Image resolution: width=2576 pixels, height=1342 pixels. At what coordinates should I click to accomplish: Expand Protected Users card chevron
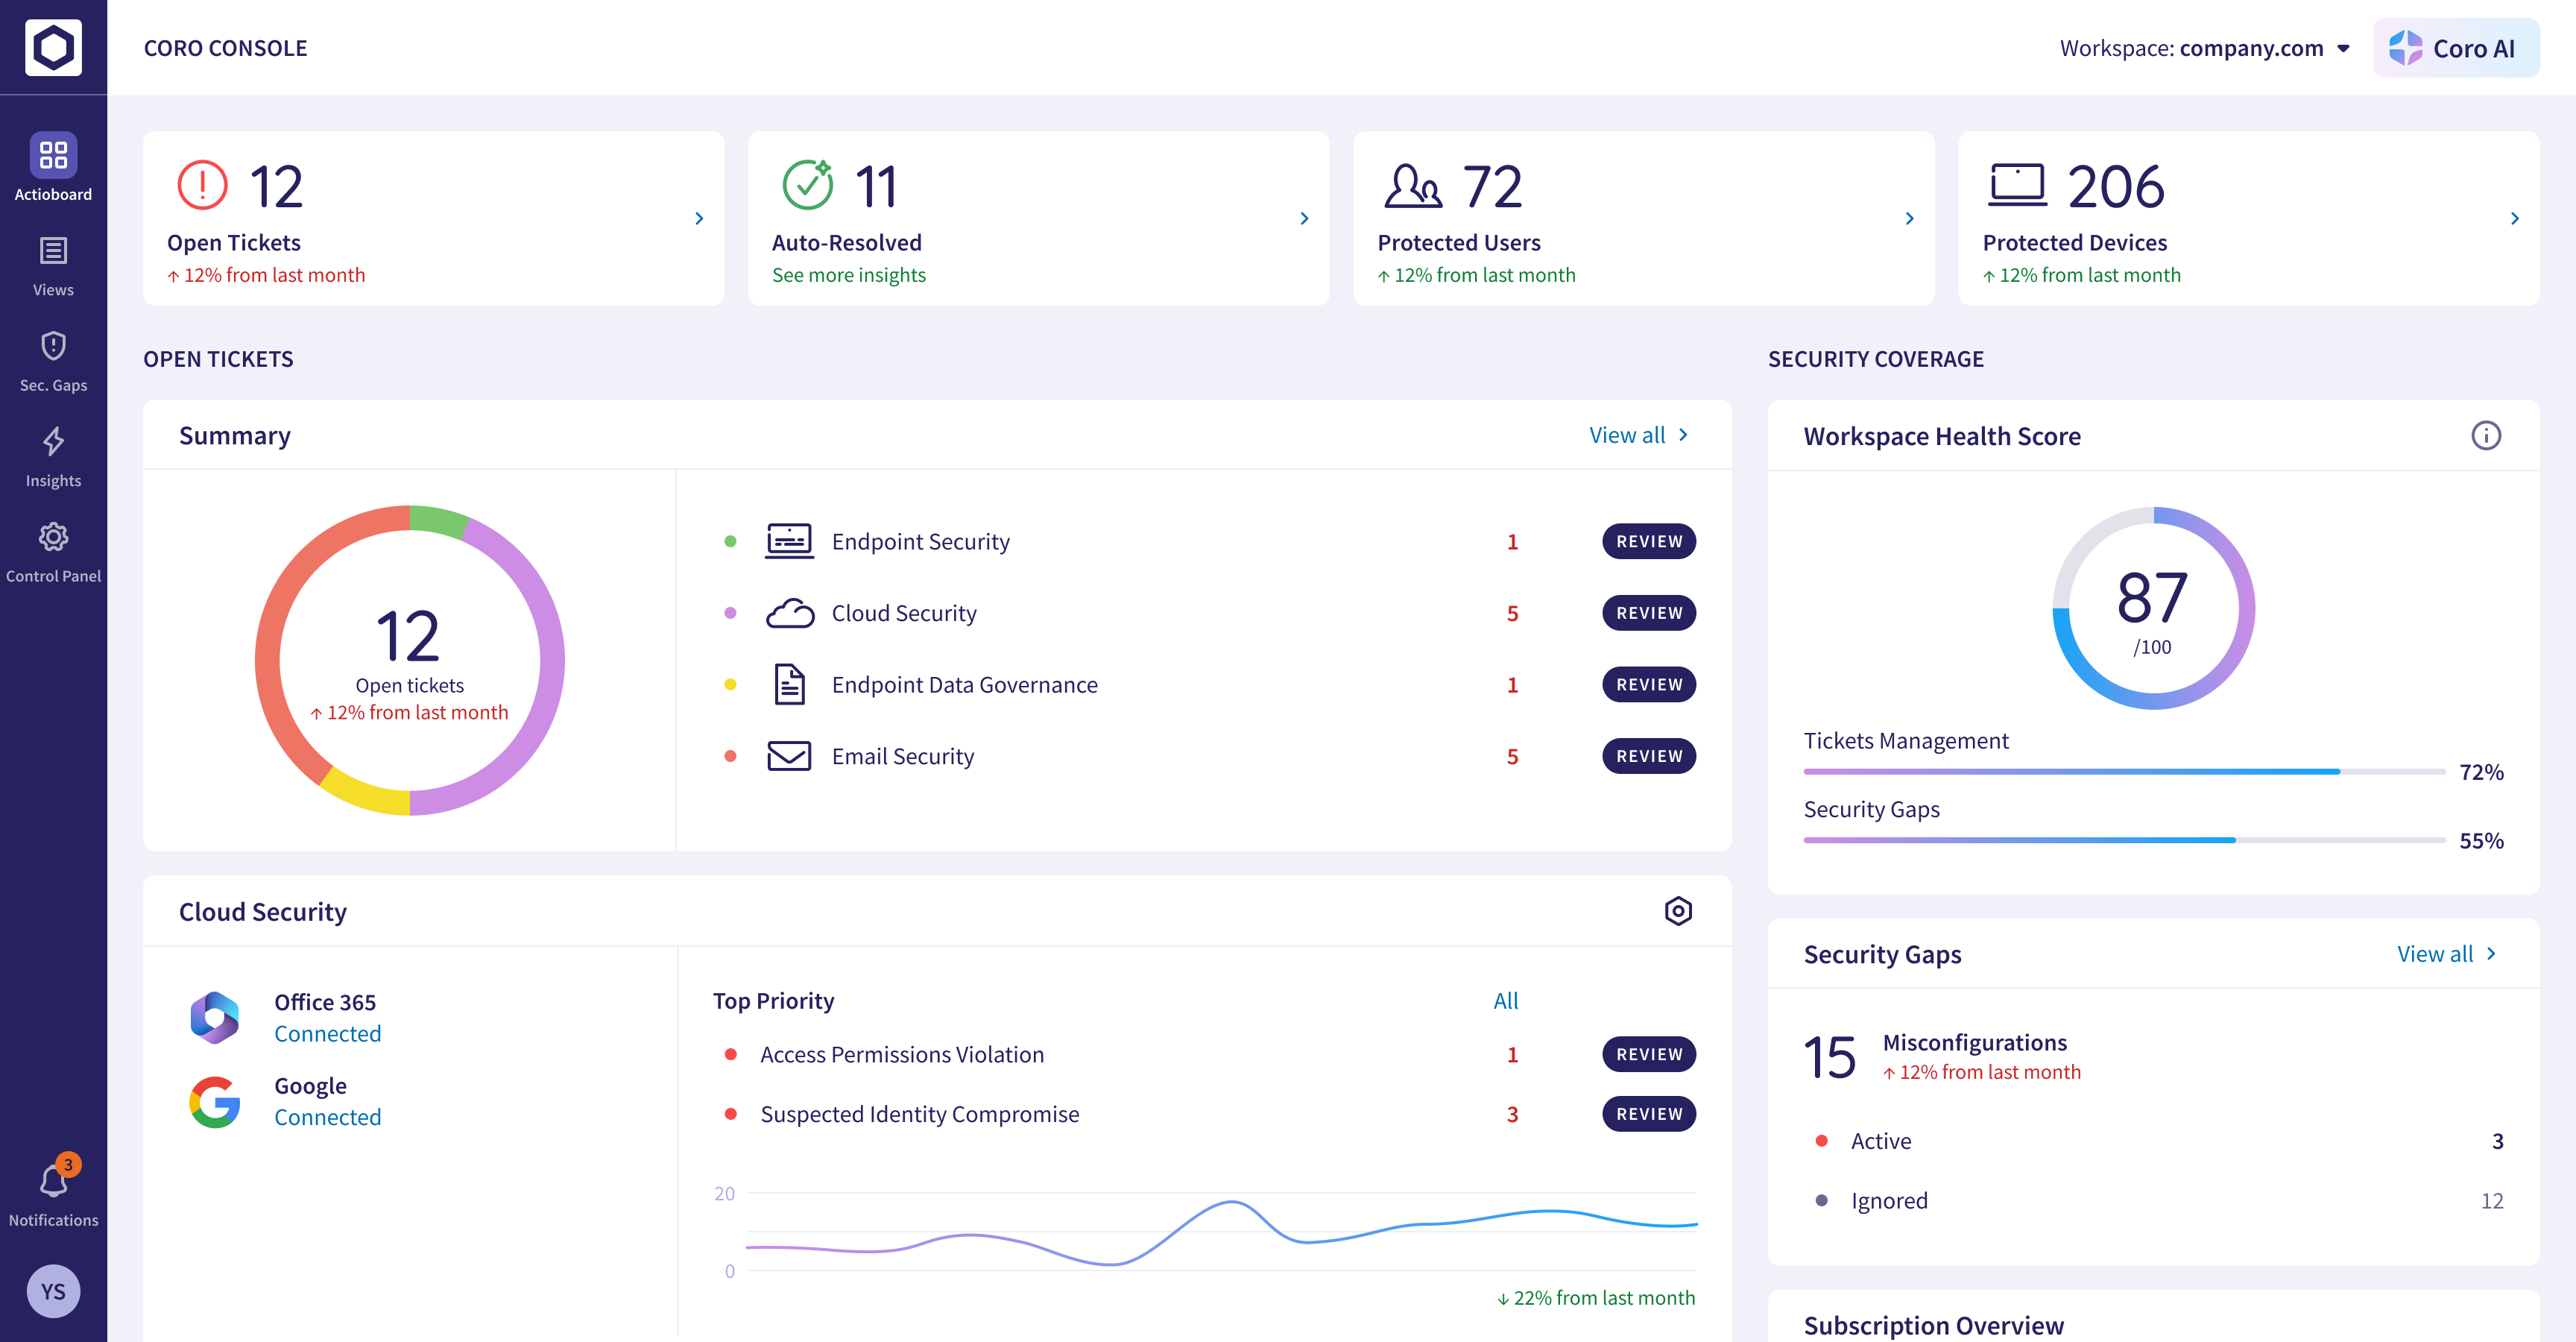pyautogui.click(x=1909, y=218)
